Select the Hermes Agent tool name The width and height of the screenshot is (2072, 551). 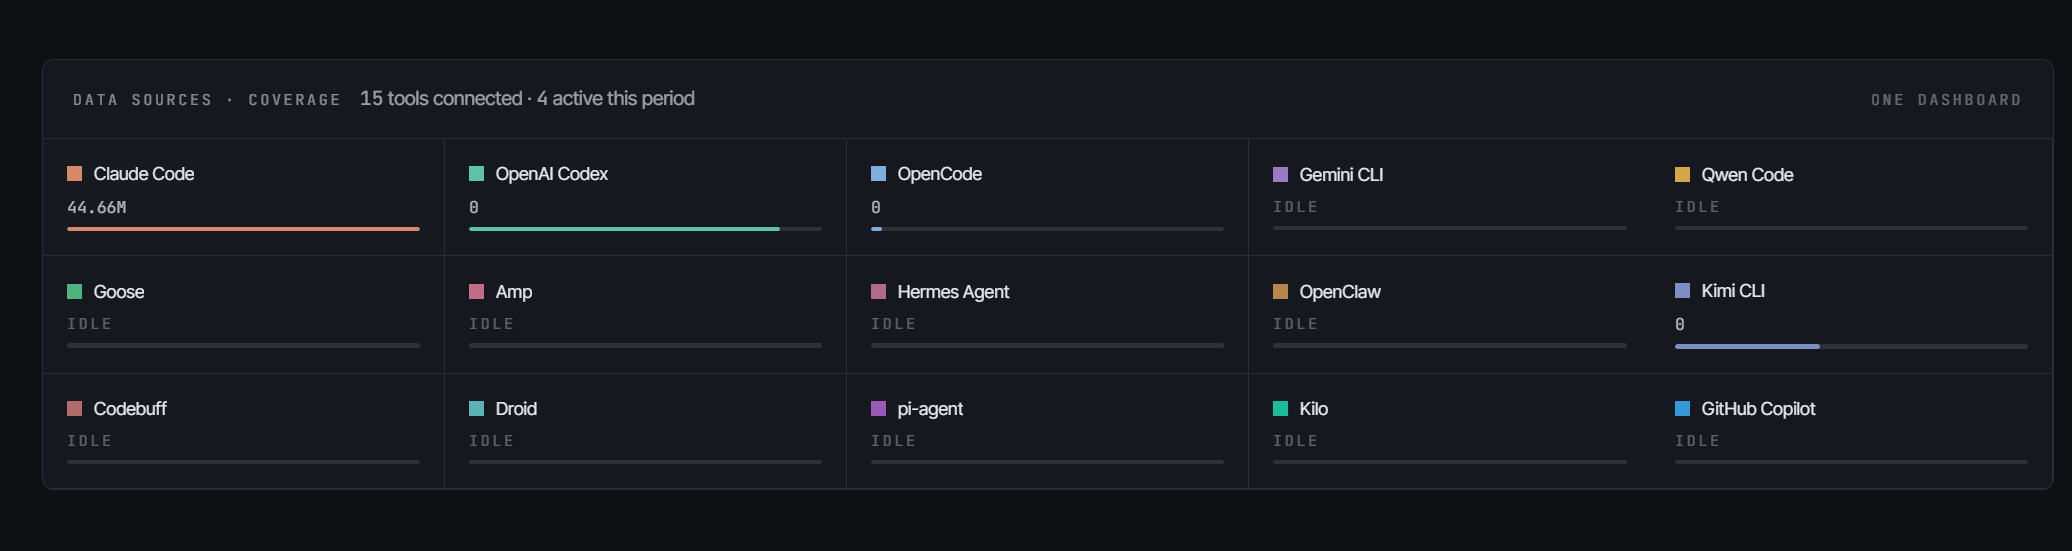click(x=953, y=292)
